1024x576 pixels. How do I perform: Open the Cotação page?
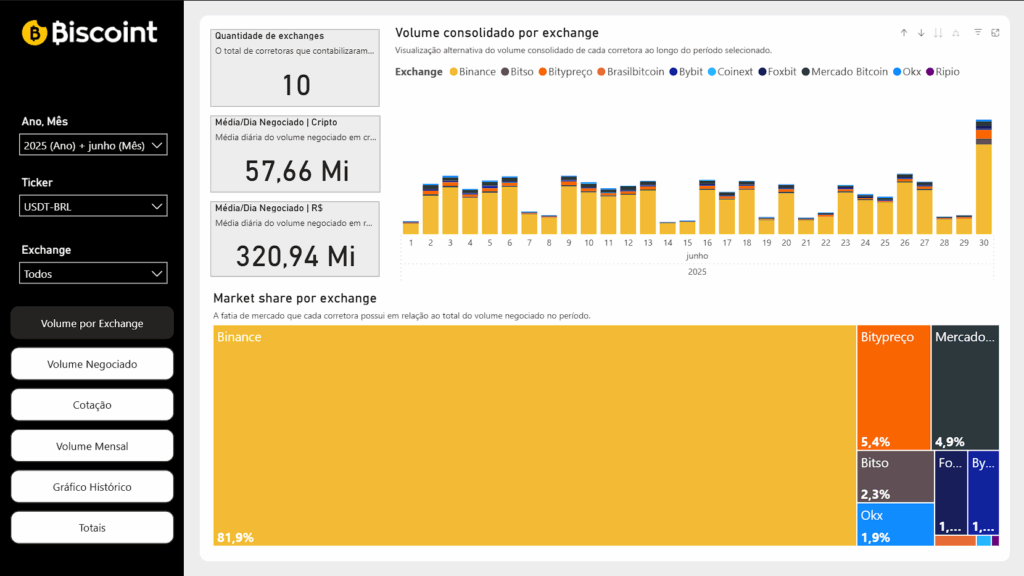[x=92, y=405]
